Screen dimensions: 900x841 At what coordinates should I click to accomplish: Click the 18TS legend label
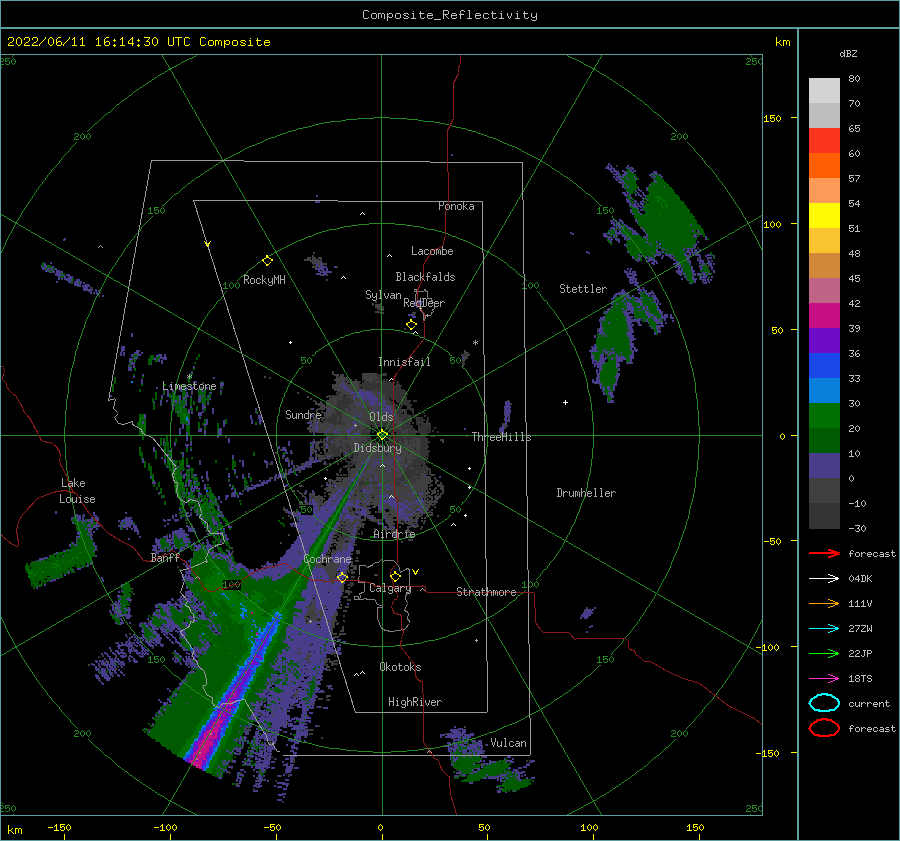tap(860, 679)
